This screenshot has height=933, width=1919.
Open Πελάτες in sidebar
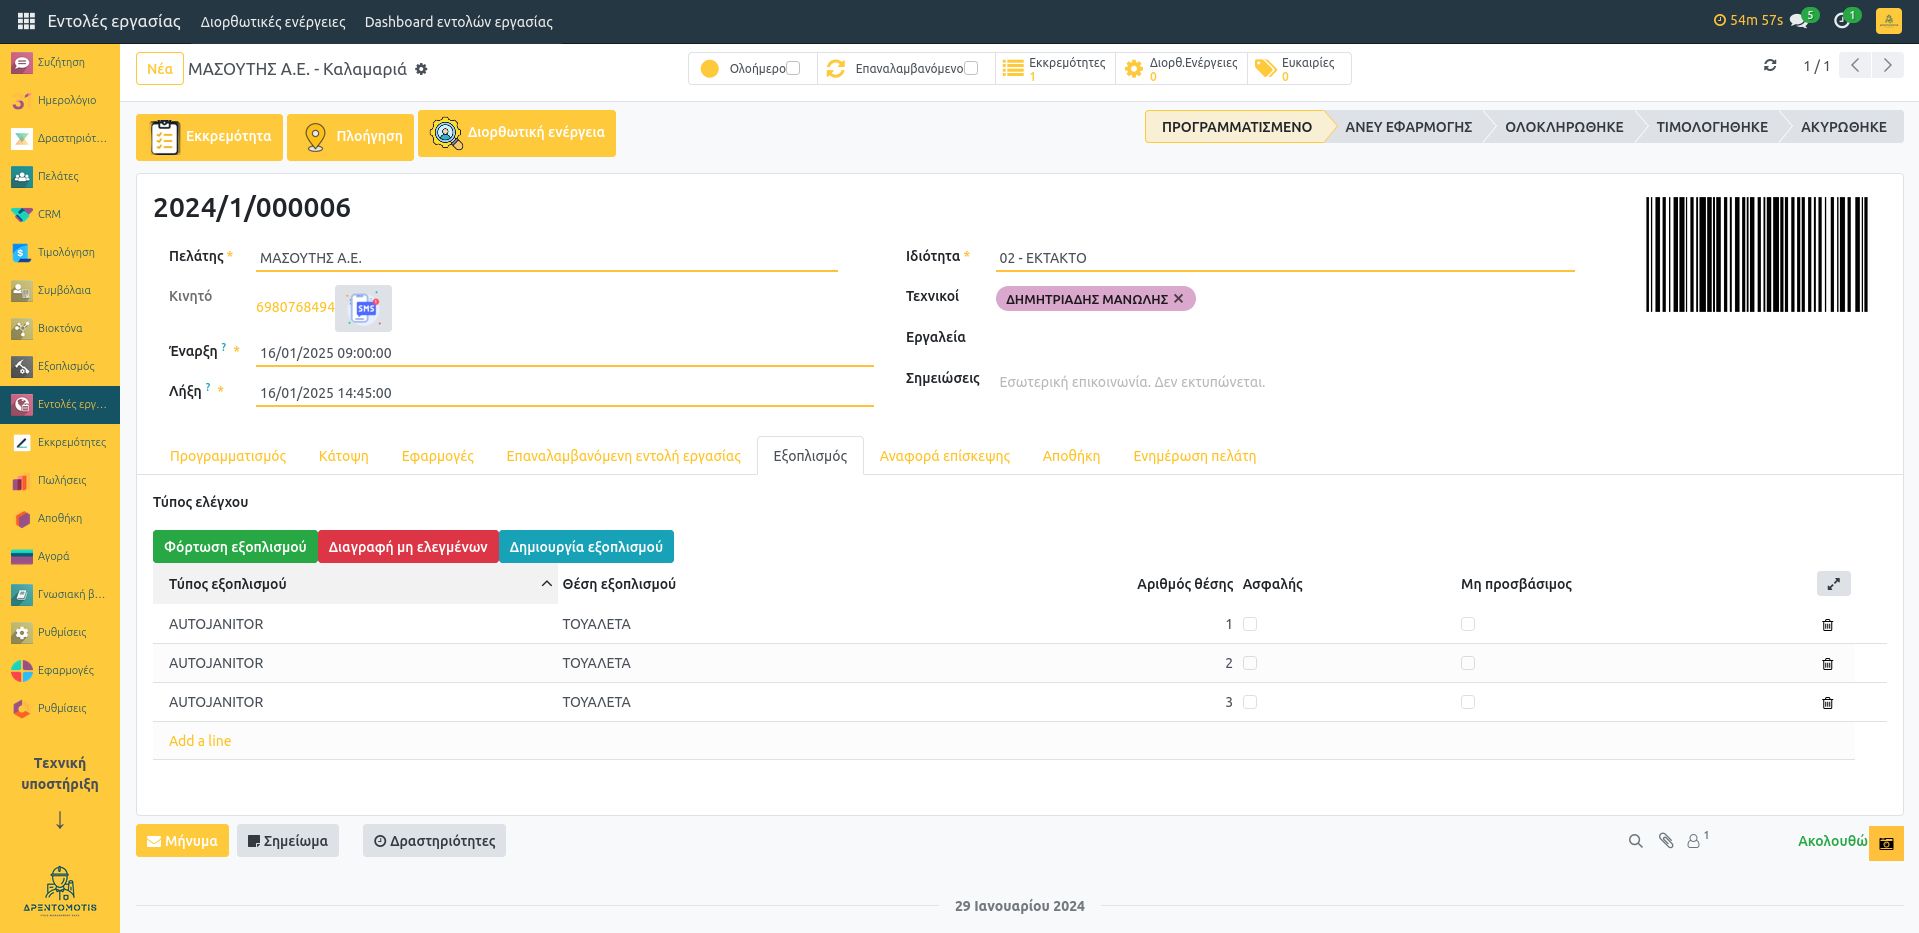pyautogui.click(x=60, y=176)
